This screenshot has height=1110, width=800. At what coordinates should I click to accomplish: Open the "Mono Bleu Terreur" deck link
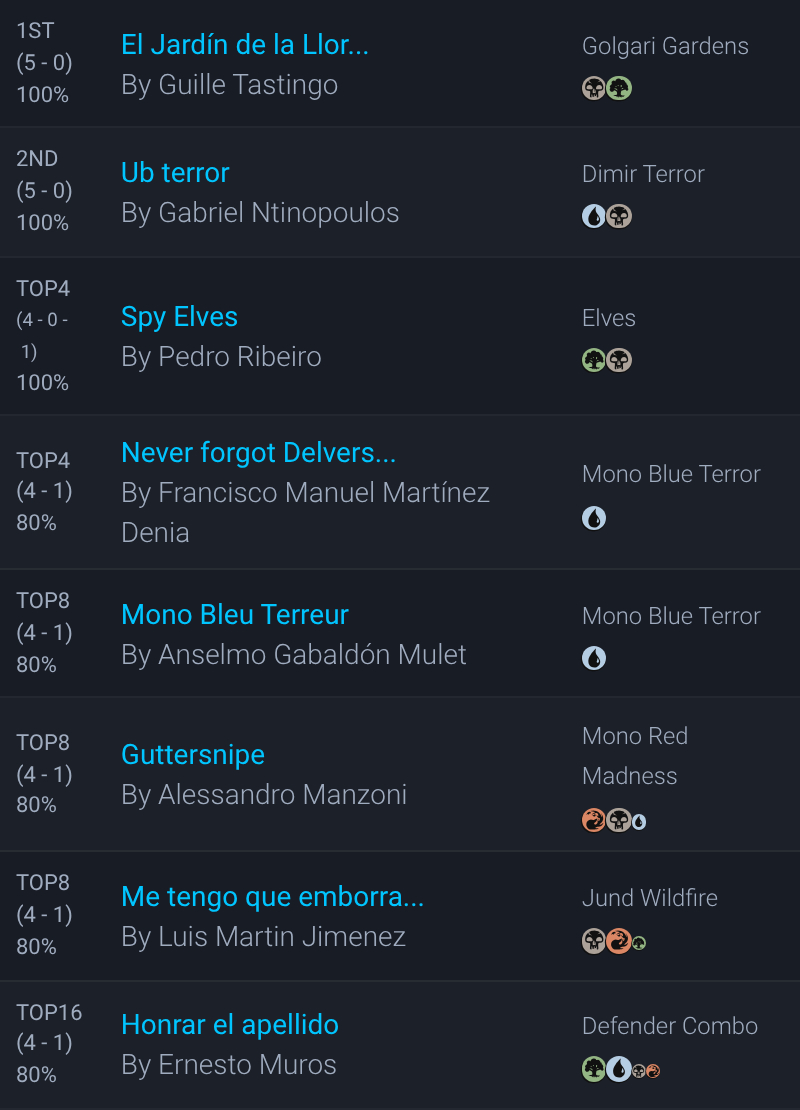pyautogui.click(x=235, y=615)
